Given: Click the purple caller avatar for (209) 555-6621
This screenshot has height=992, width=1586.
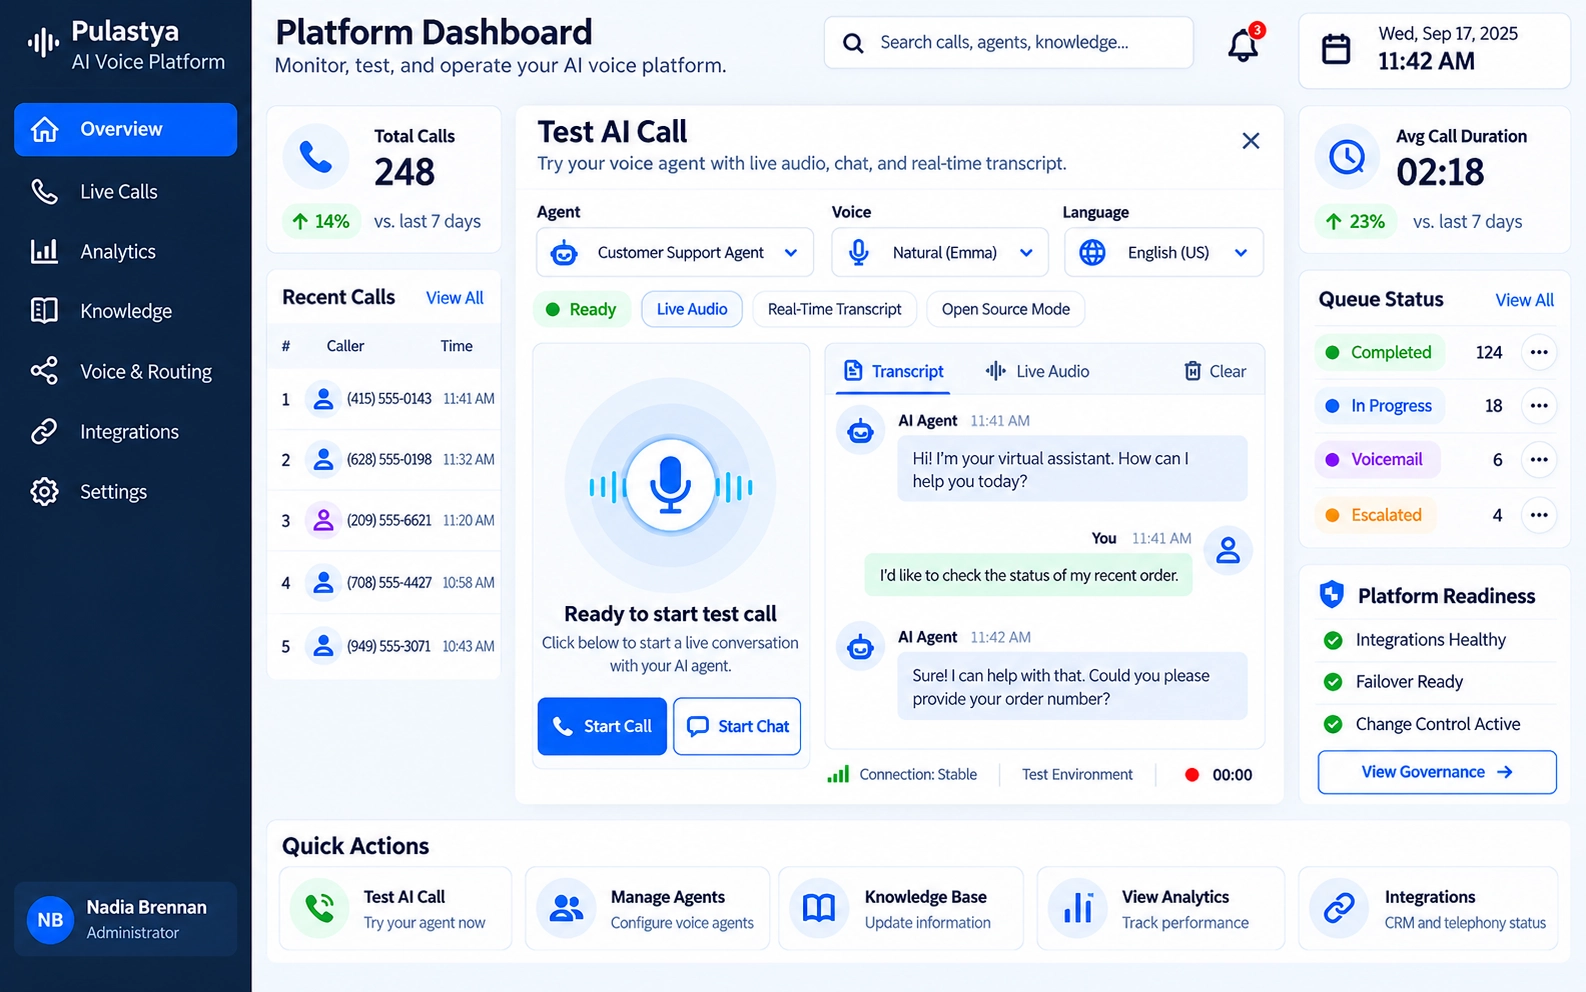Looking at the screenshot, I should pyautogui.click(x=323, y=520).
